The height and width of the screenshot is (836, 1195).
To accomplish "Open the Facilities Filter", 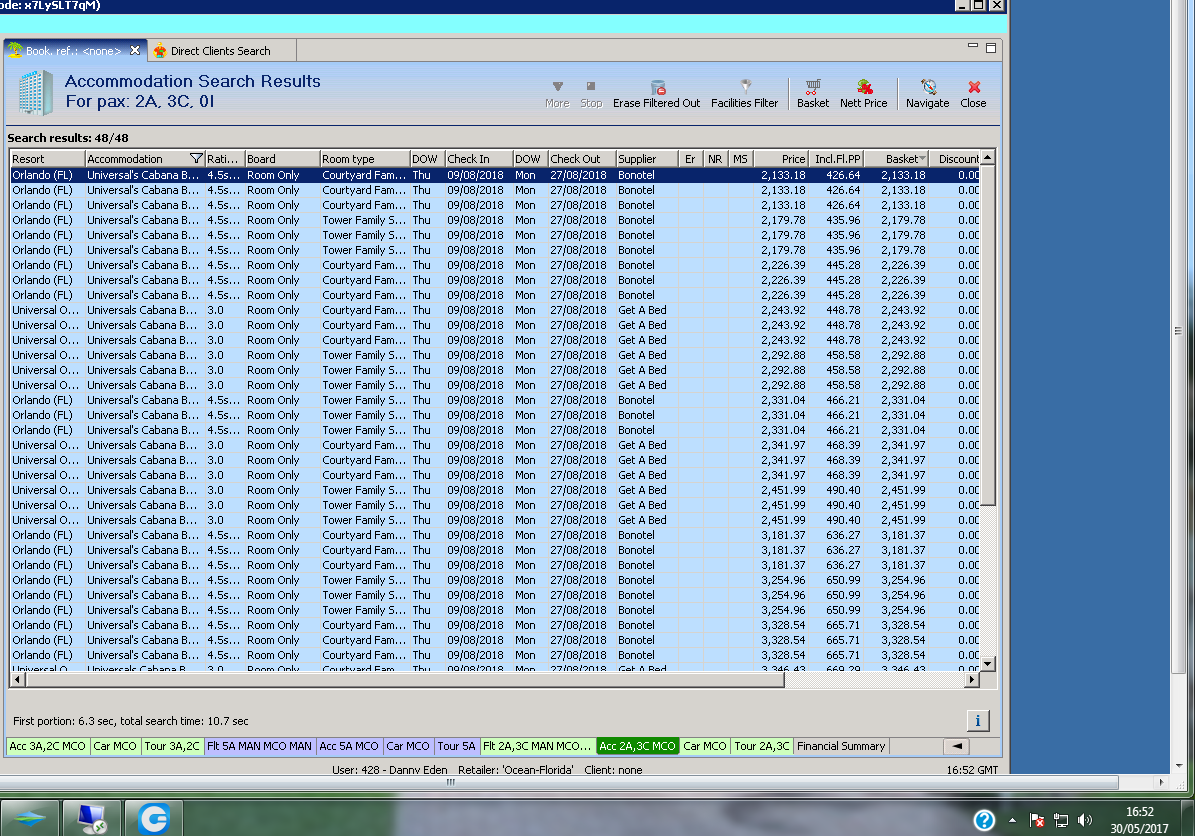I will (x=745, y=94).
